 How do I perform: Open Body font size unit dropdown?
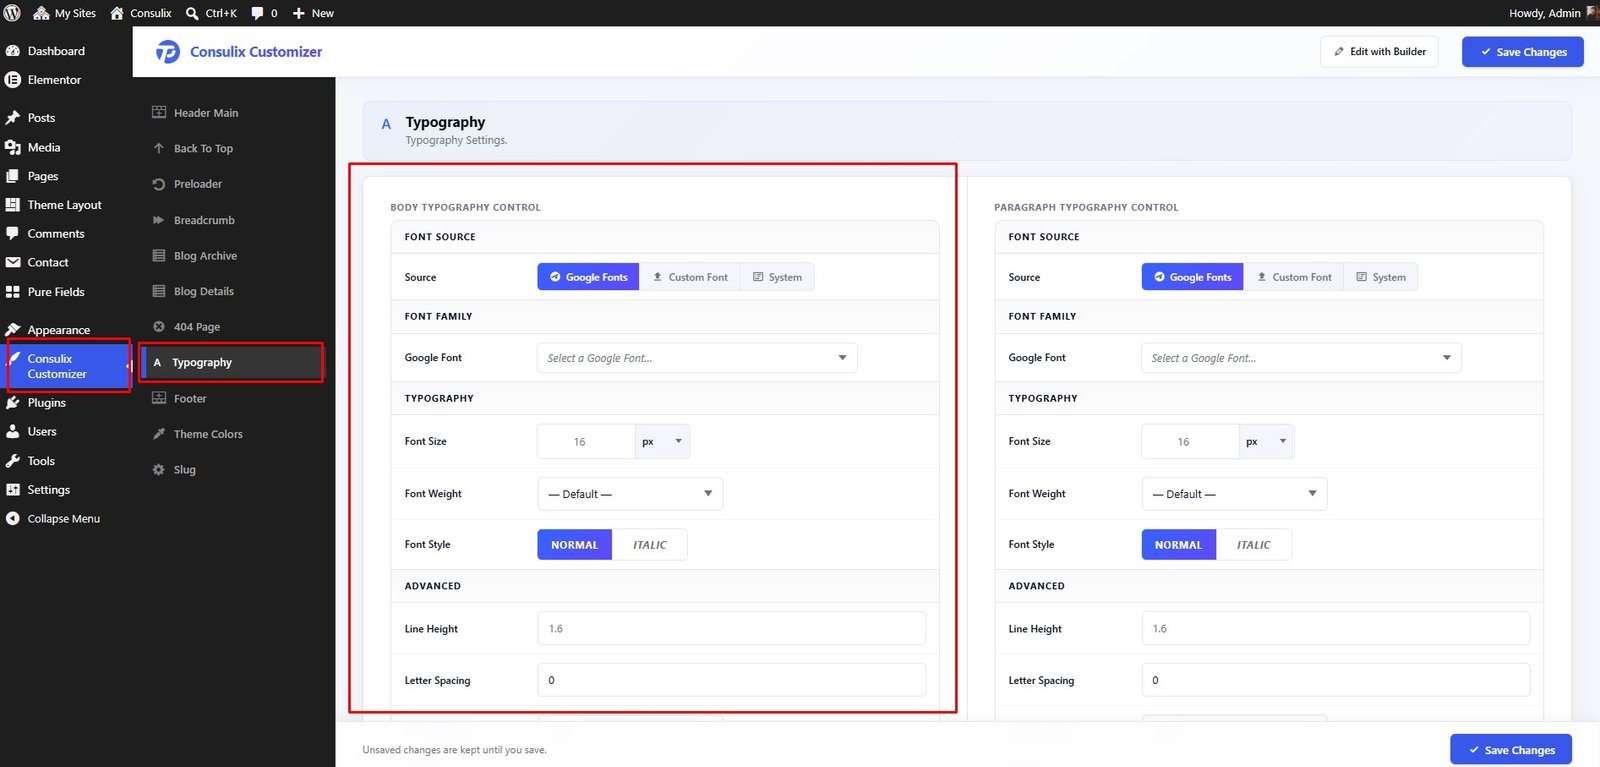point(662,441)
